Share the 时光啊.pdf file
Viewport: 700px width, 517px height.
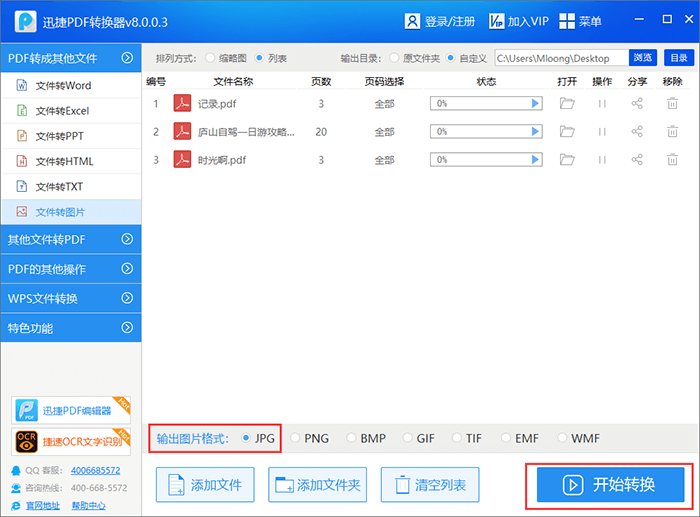coord(637,160)
